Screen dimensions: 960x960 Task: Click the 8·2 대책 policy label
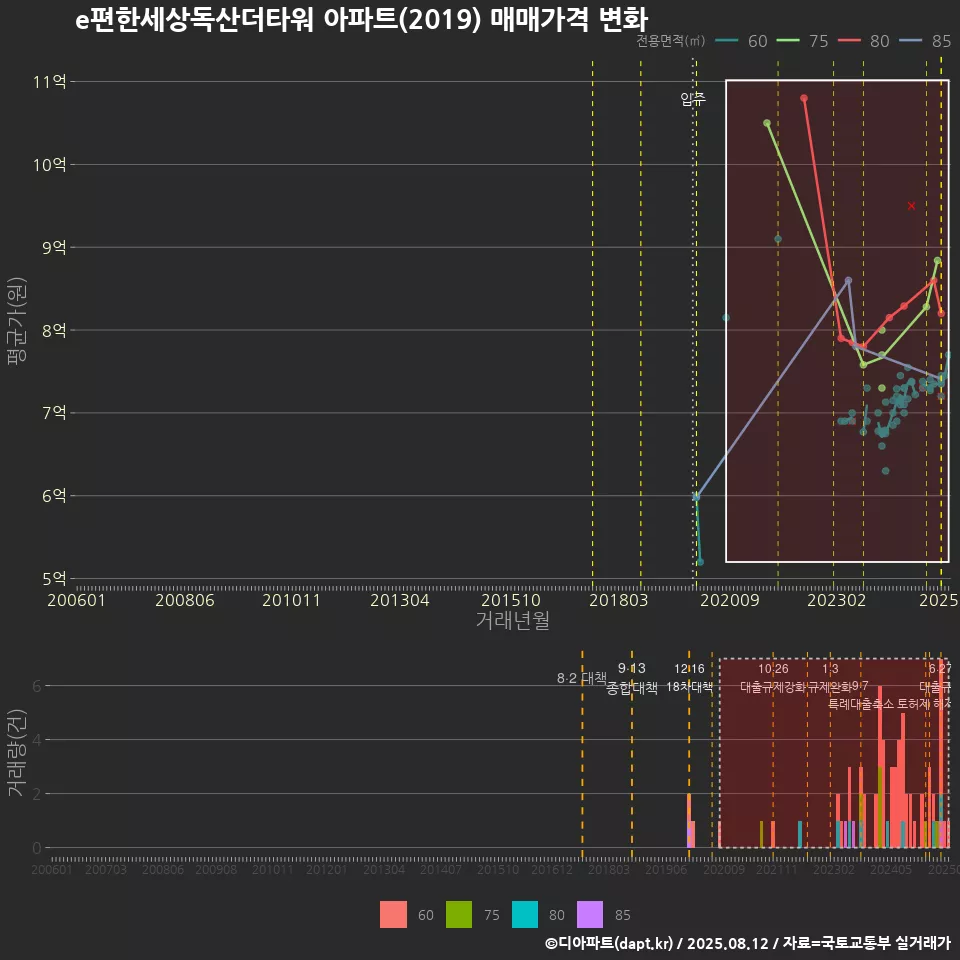tap(582, 678)
